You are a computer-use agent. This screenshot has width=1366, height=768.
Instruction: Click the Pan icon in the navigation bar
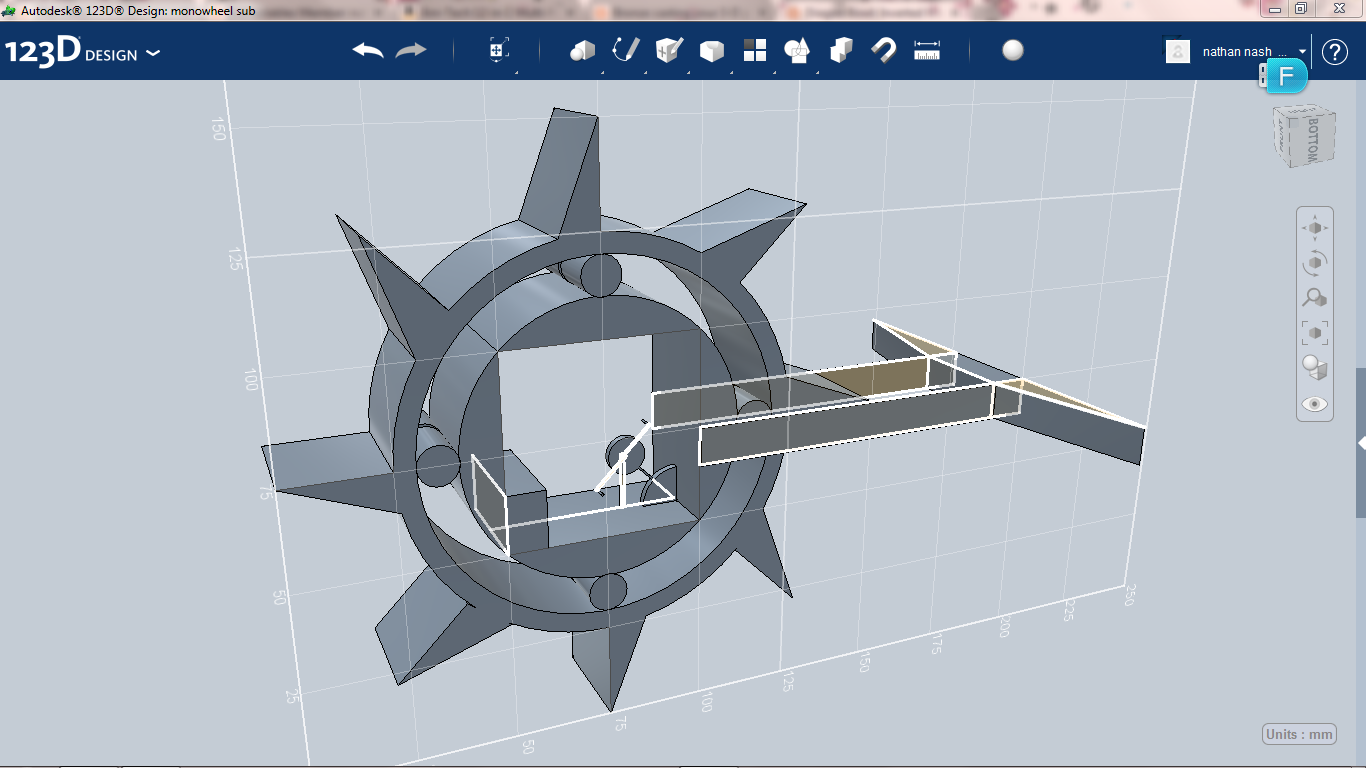coord(1314,227)
